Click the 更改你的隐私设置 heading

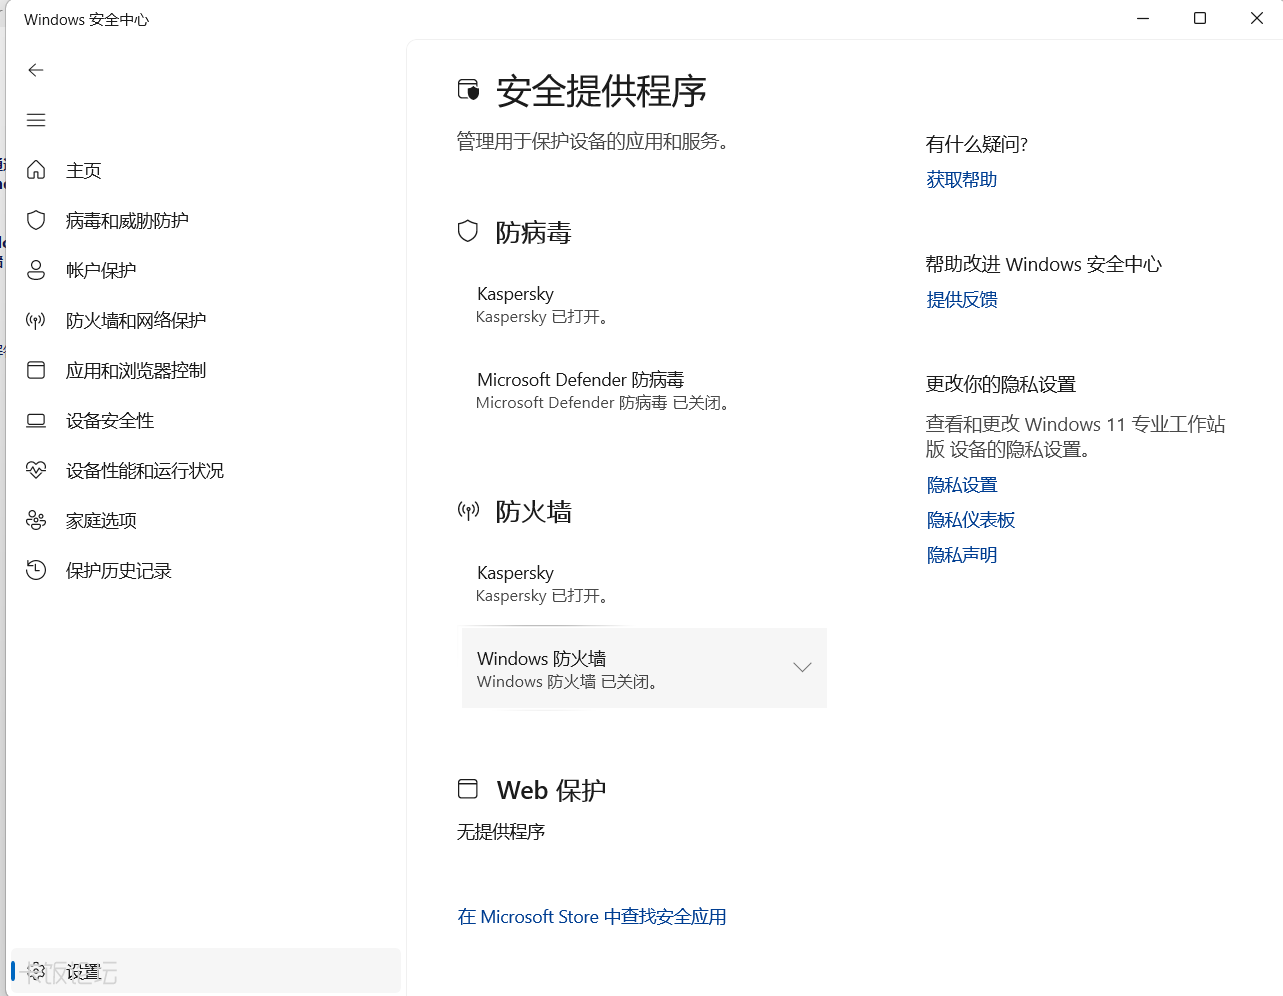1001,384
